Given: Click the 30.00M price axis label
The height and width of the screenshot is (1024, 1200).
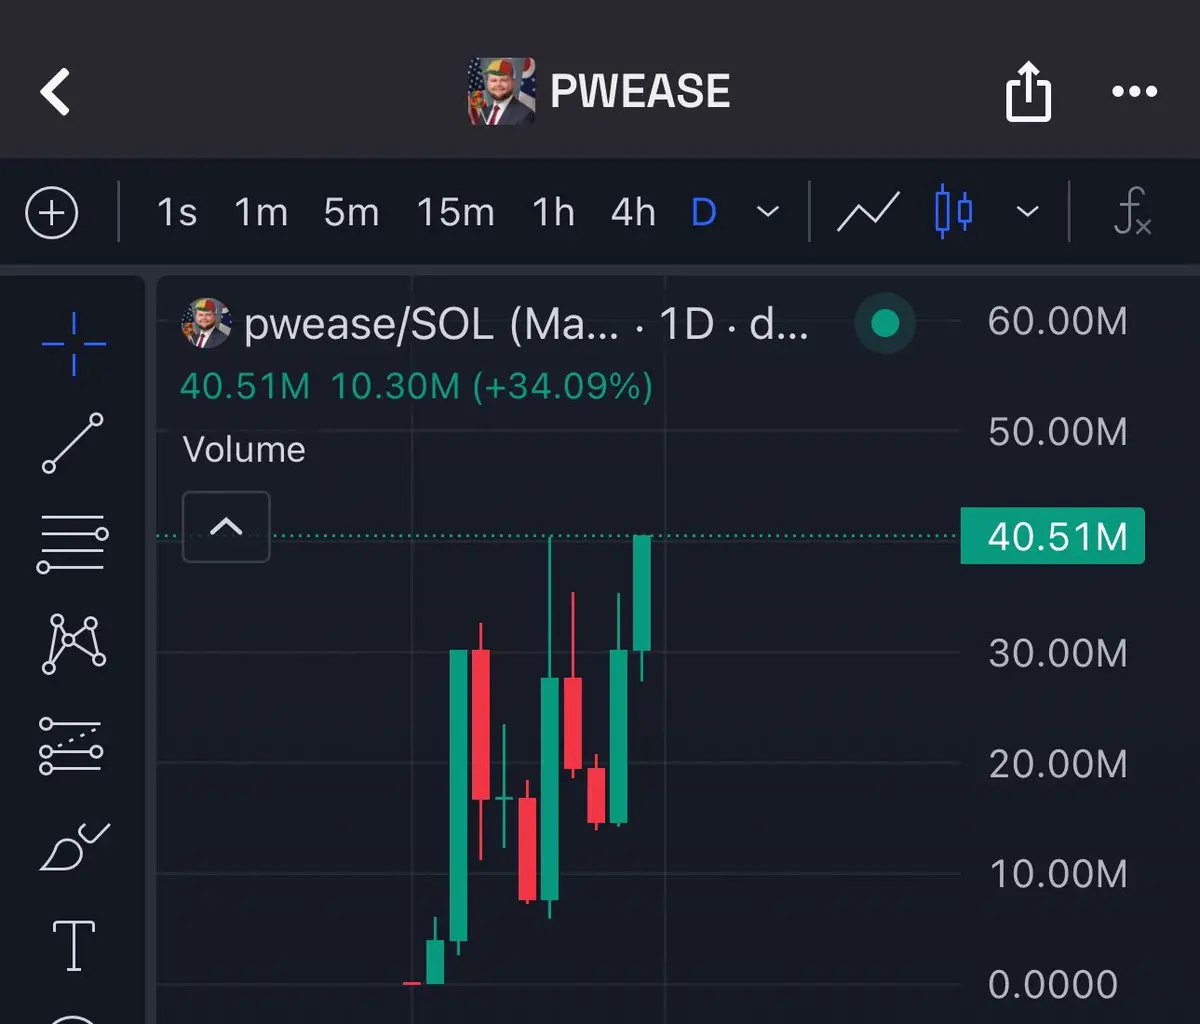Looking at the screenshot, I should [x=1058, y=653].
